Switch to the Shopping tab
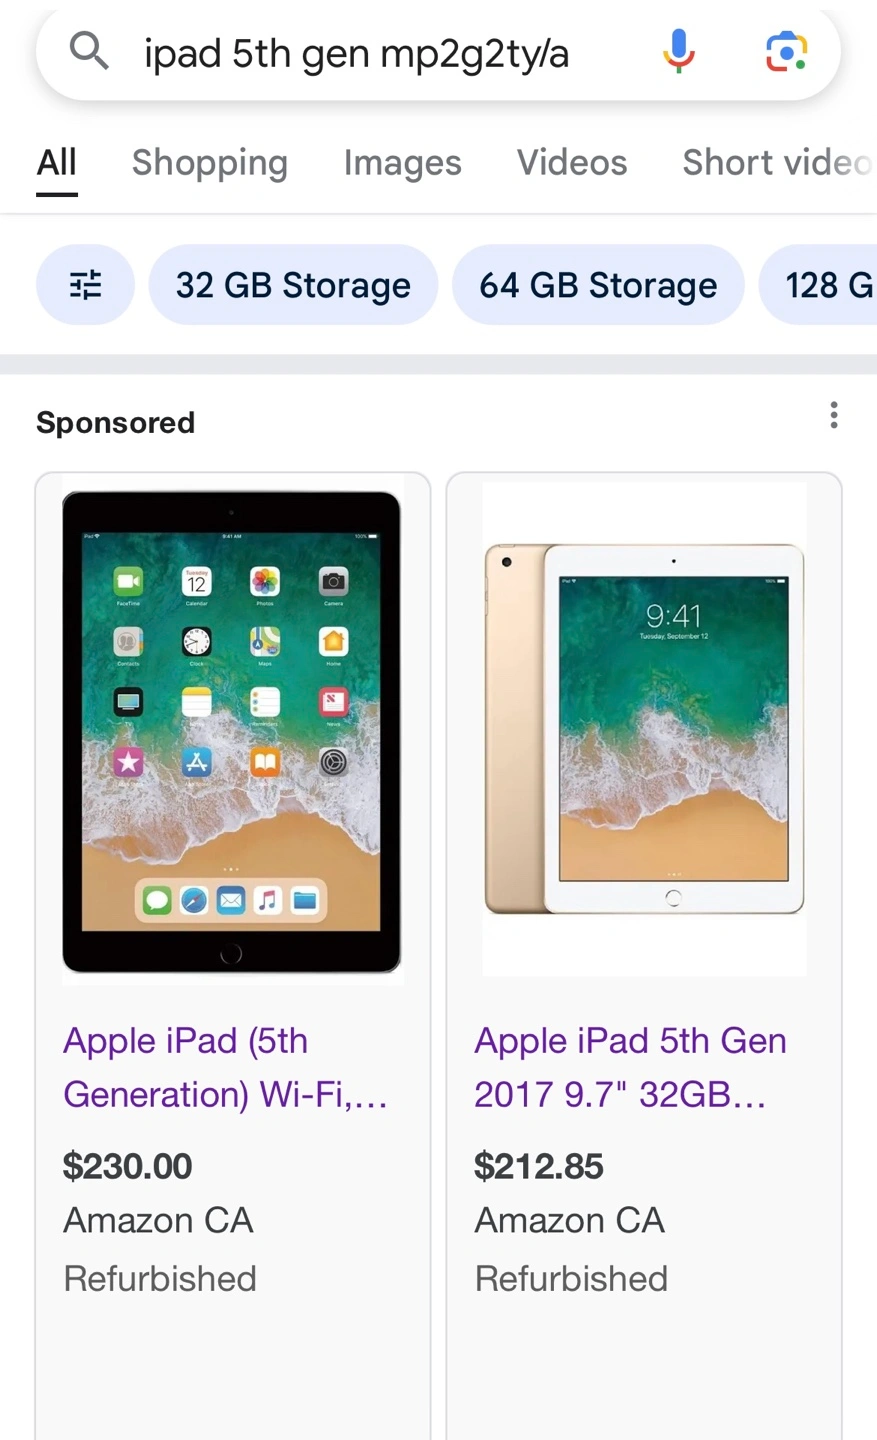Screen dimensions: 877x1440 (x=210, y=162)
